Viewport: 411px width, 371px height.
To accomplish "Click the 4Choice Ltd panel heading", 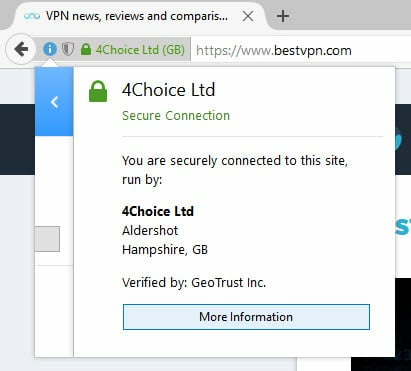I will point(169,90).
